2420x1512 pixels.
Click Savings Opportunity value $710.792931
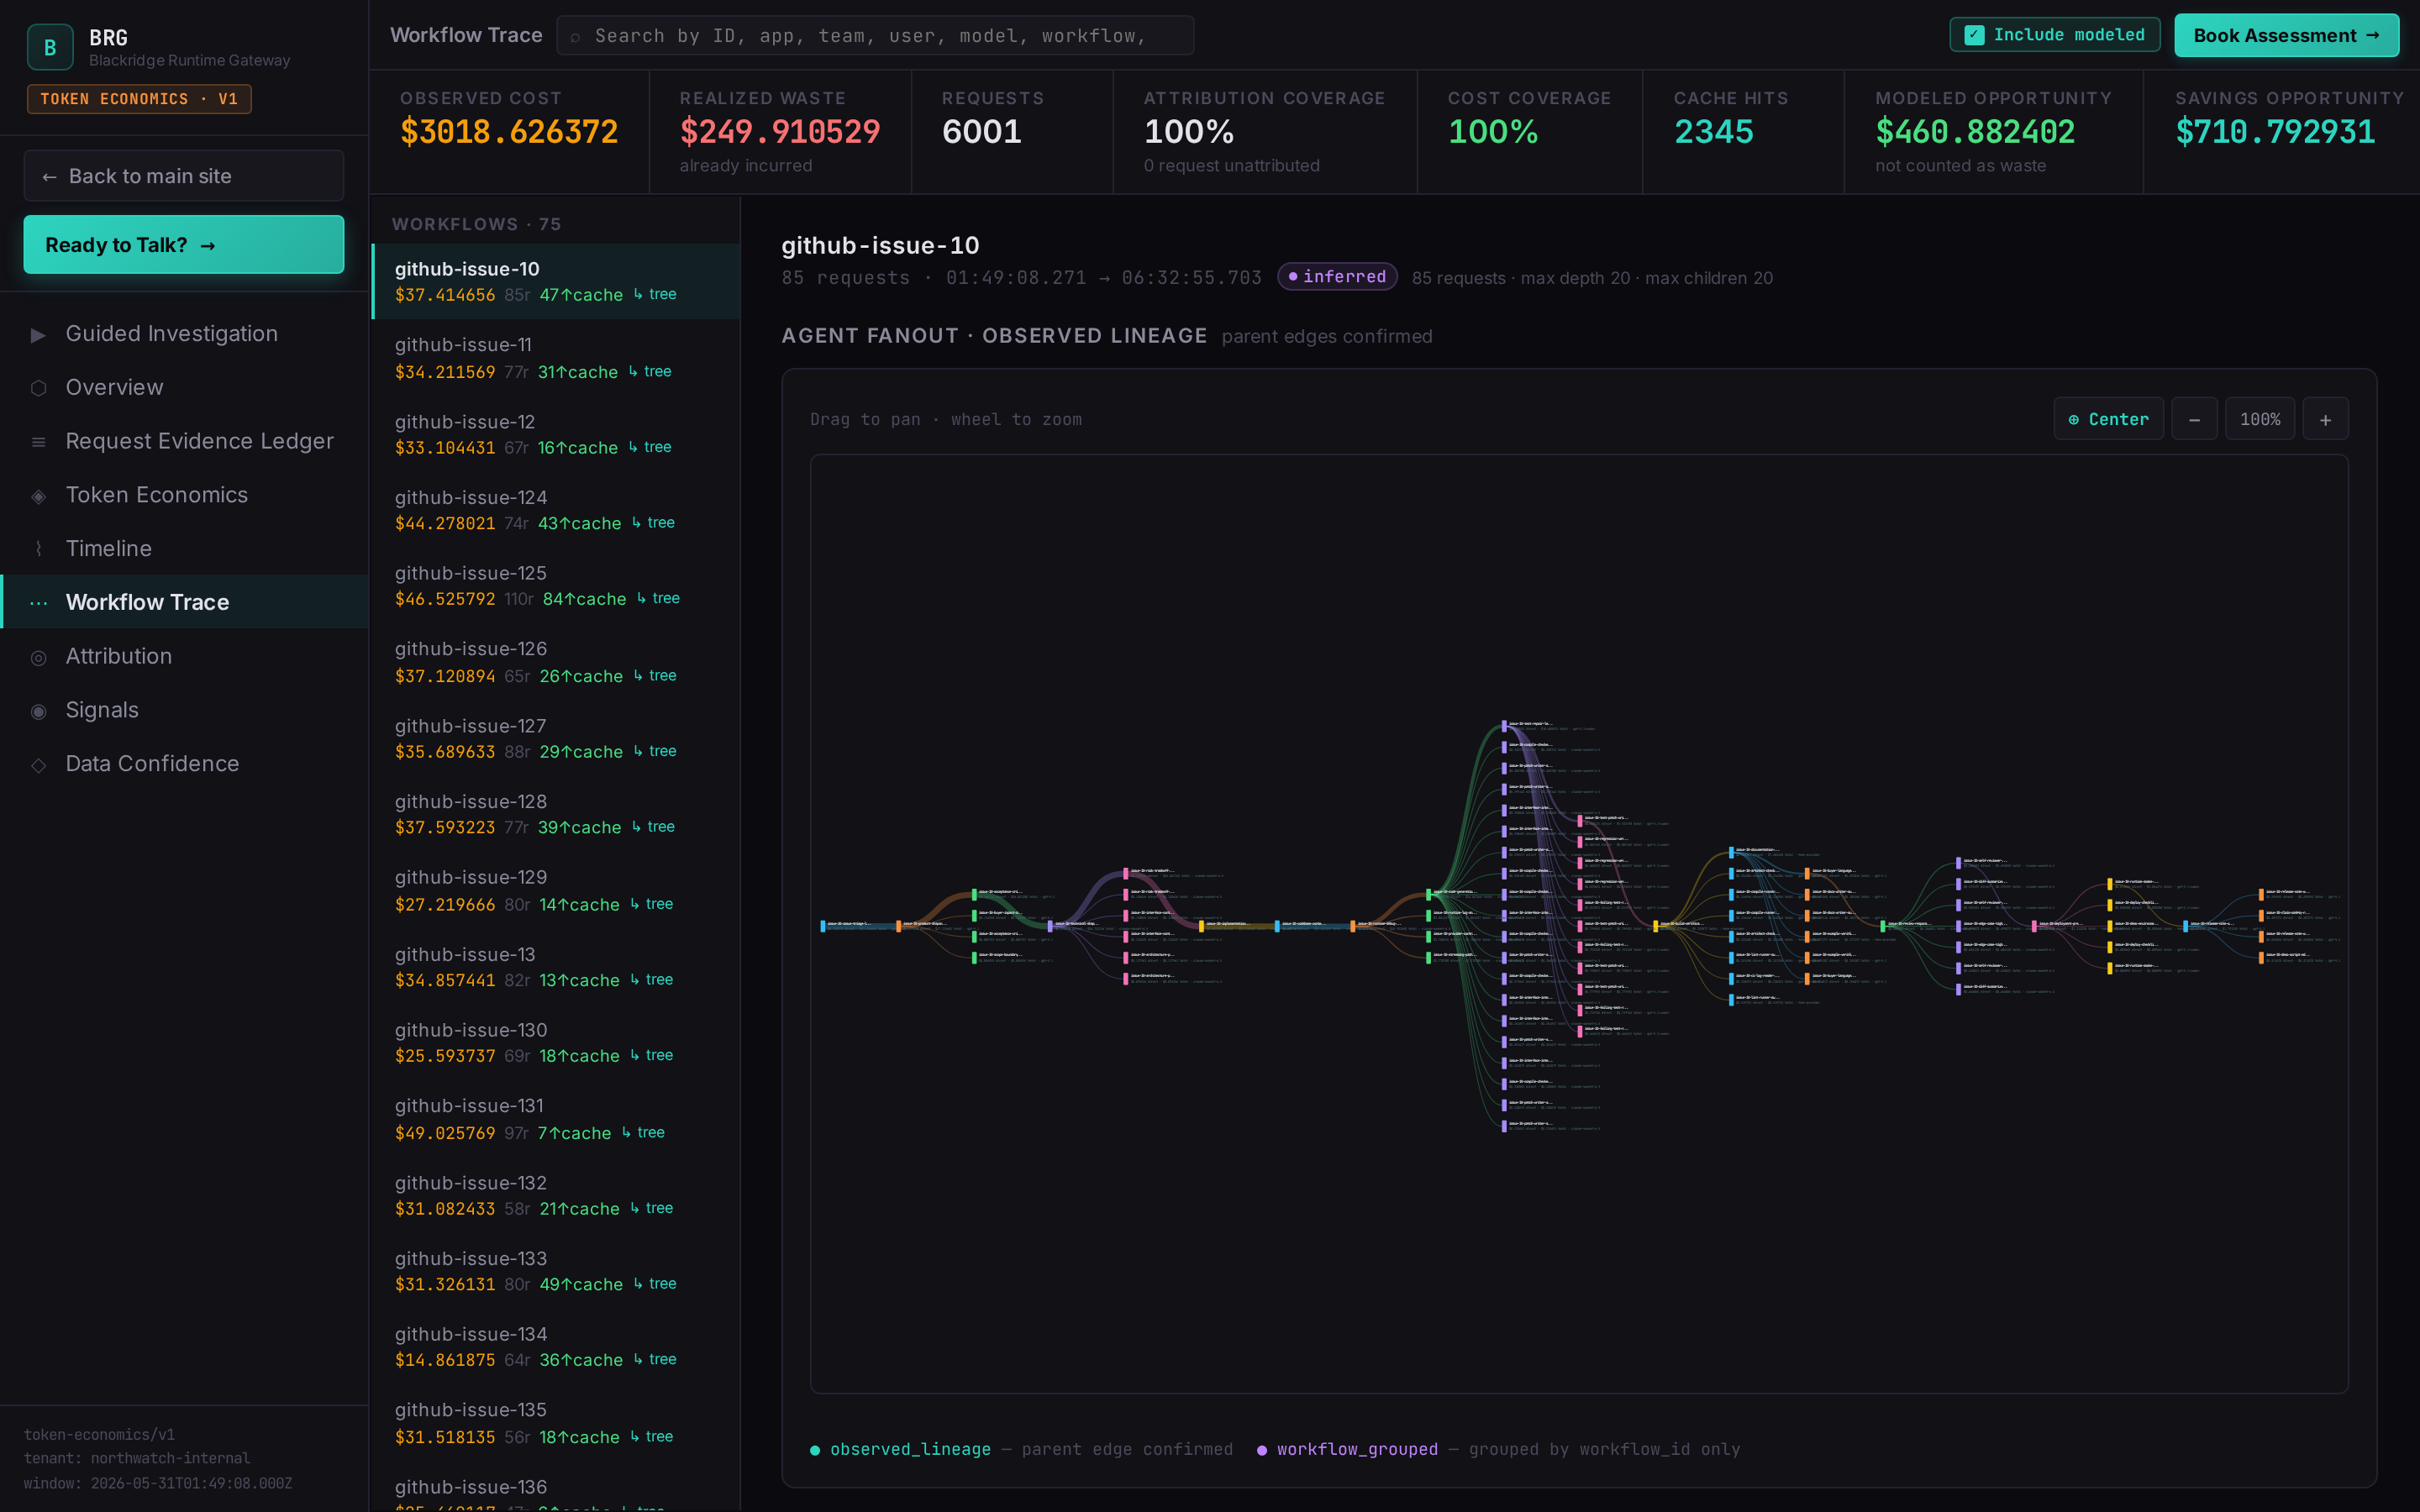(x=2275, y=132)
